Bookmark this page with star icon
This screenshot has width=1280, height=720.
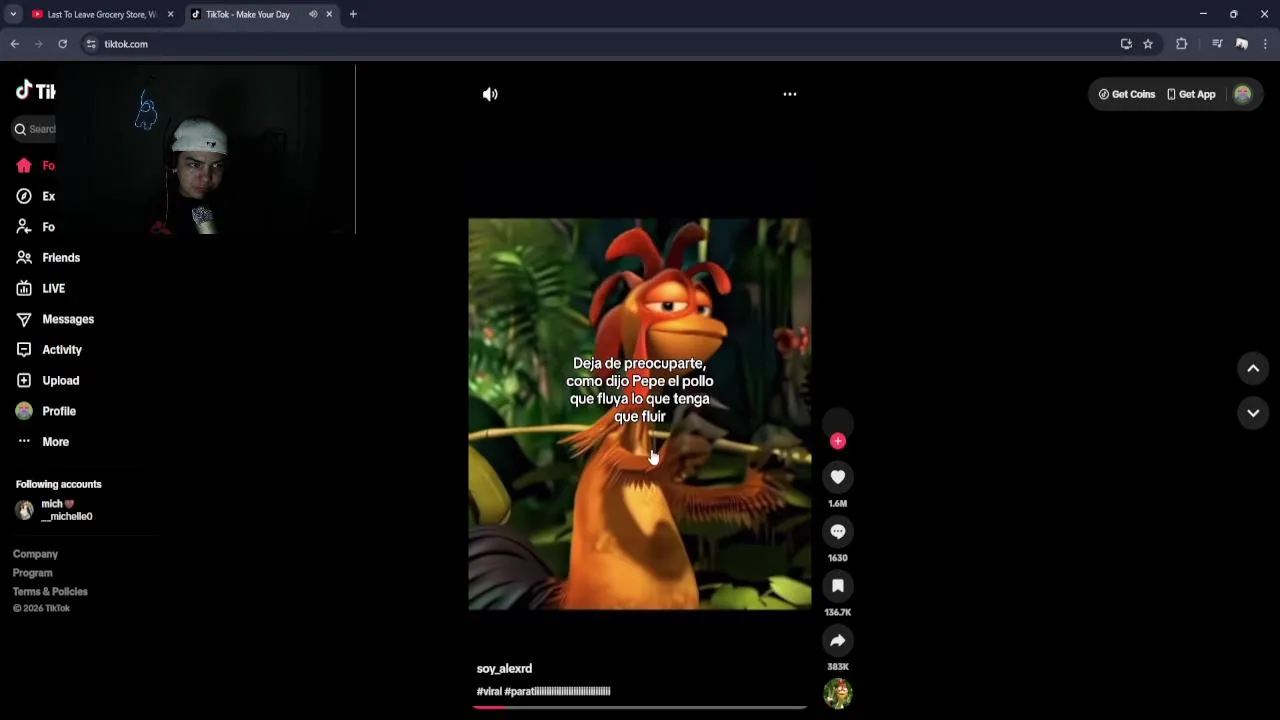point(1148,44)
